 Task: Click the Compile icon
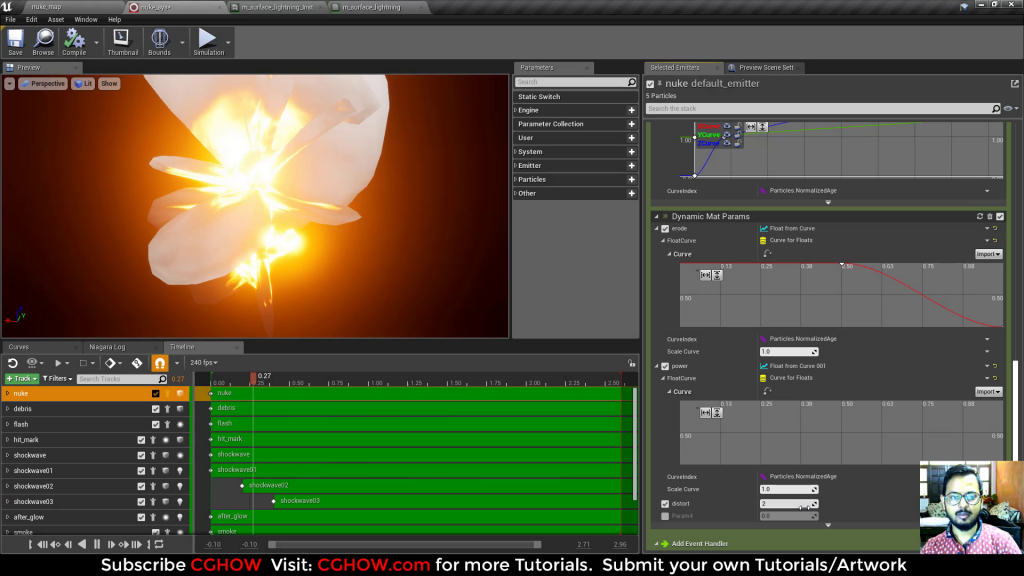(73, 40)
